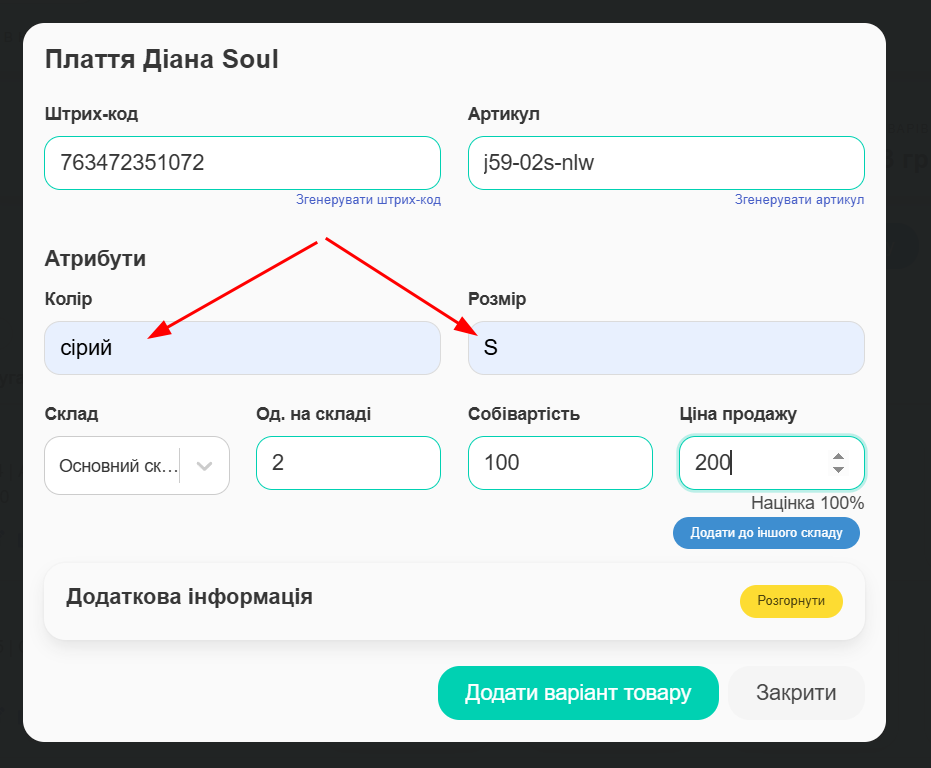Decrease Ціна продажу with down arrow
931x768 pixels.
838,470
